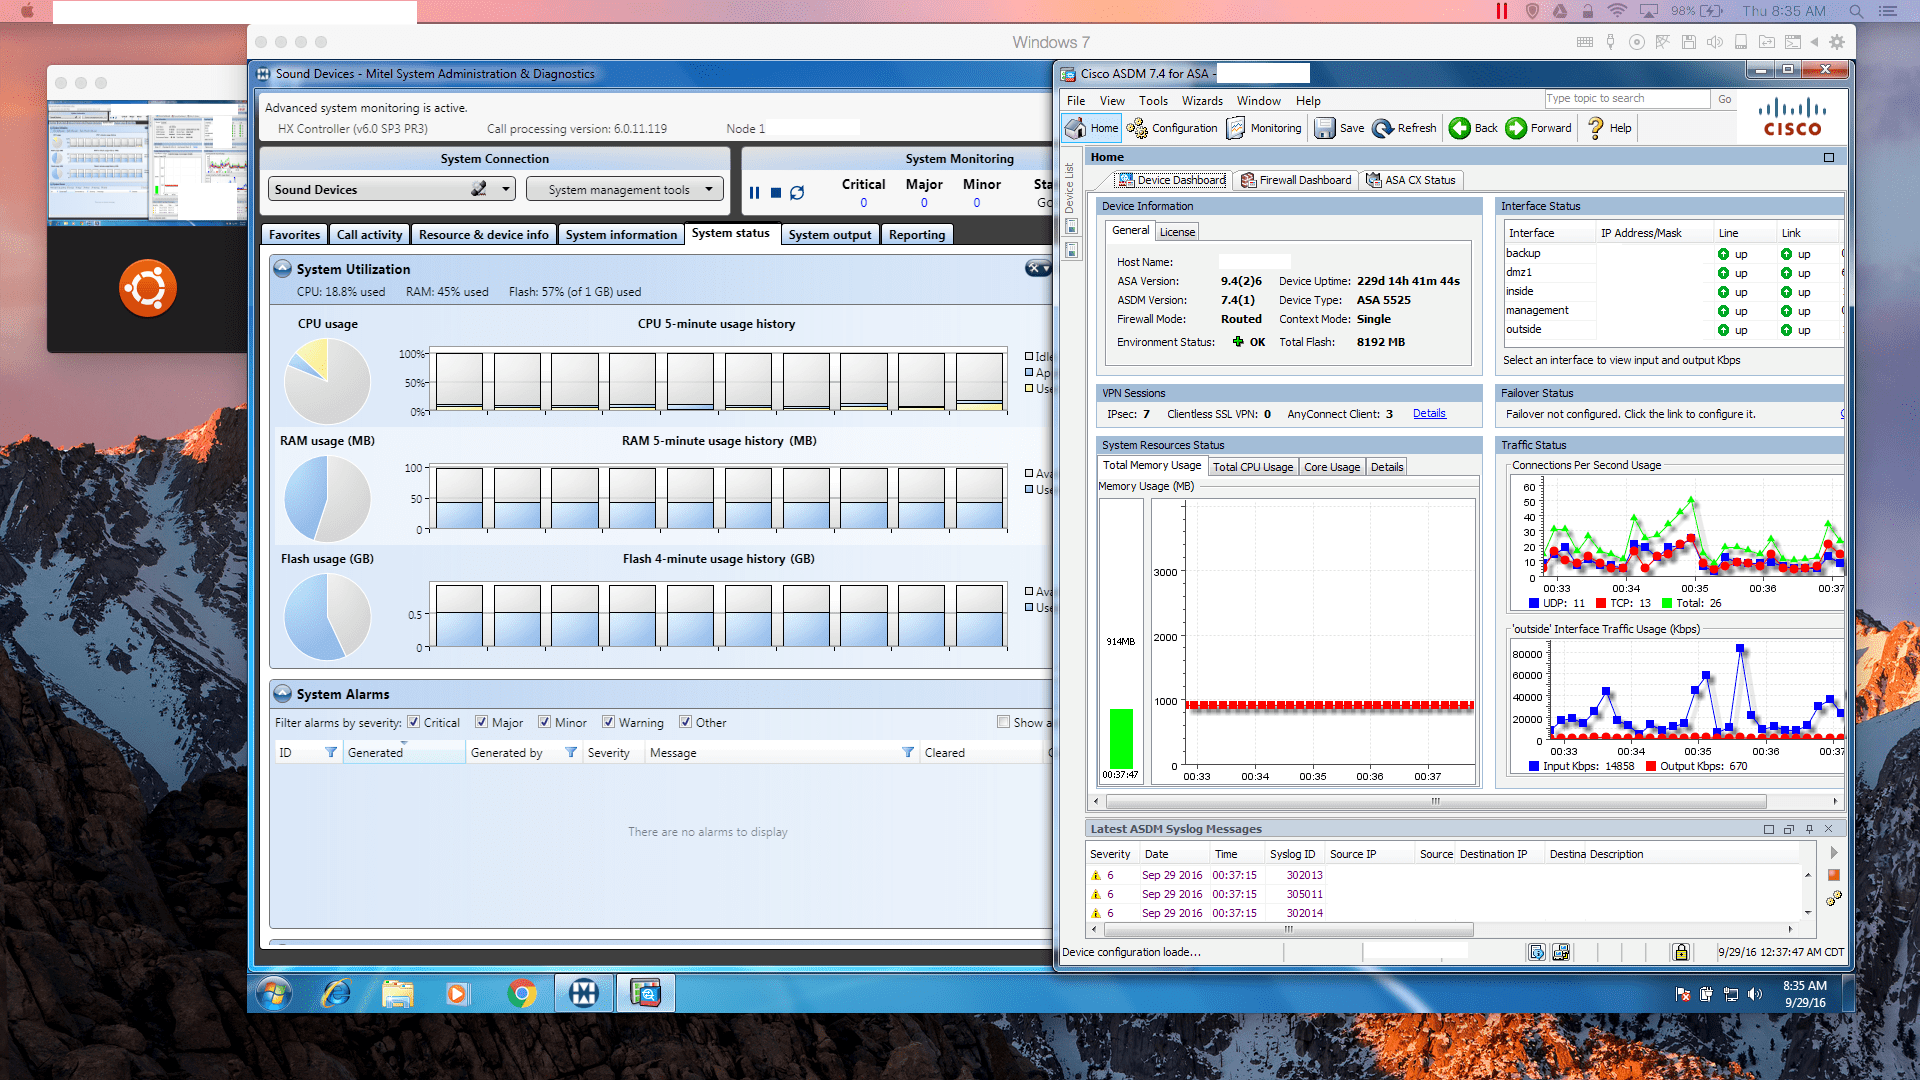
Task: Toggle the Minor severity filter checkbox
Action: pyautogui.click(x=545, y=722)
